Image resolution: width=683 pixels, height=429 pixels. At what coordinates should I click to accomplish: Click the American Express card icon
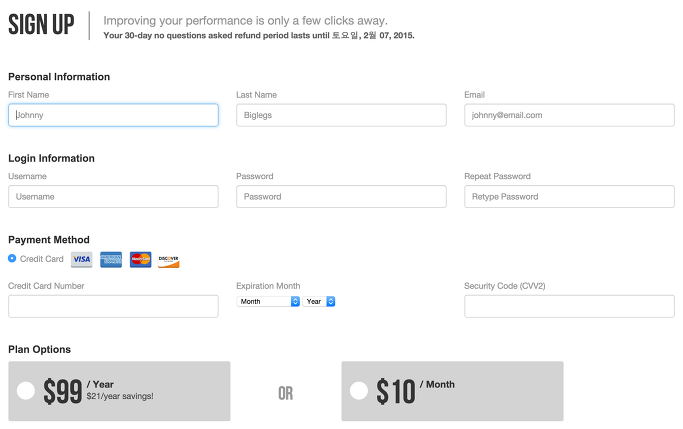[x=111, y=260]
